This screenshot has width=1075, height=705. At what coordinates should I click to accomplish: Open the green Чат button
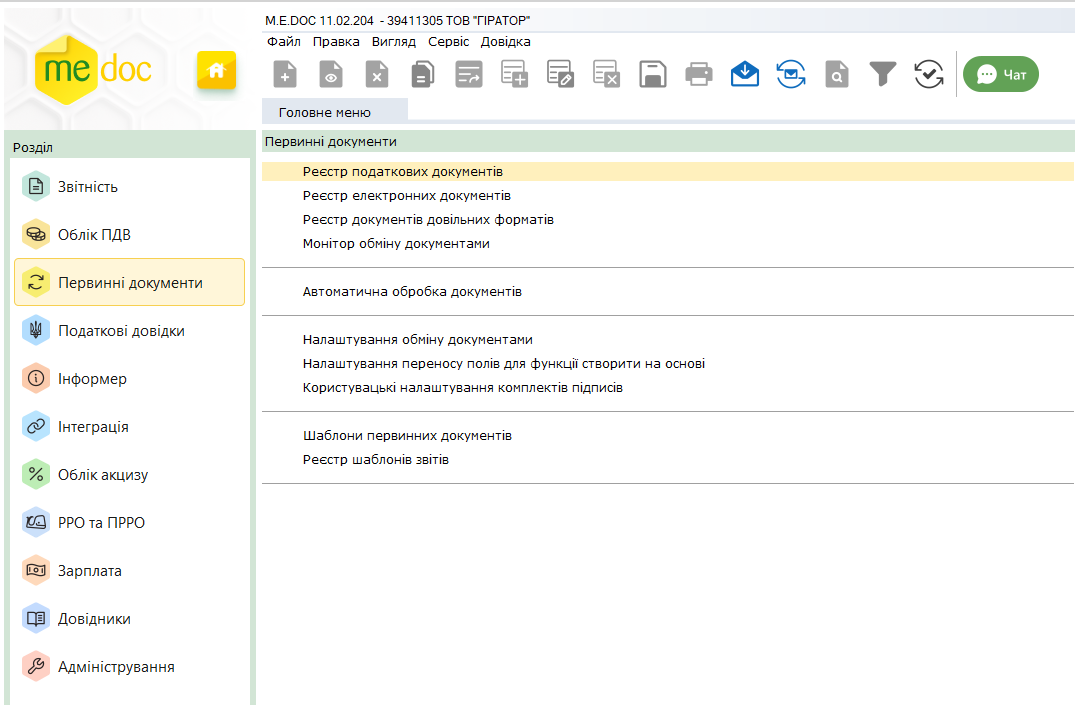click(1000, 74)
